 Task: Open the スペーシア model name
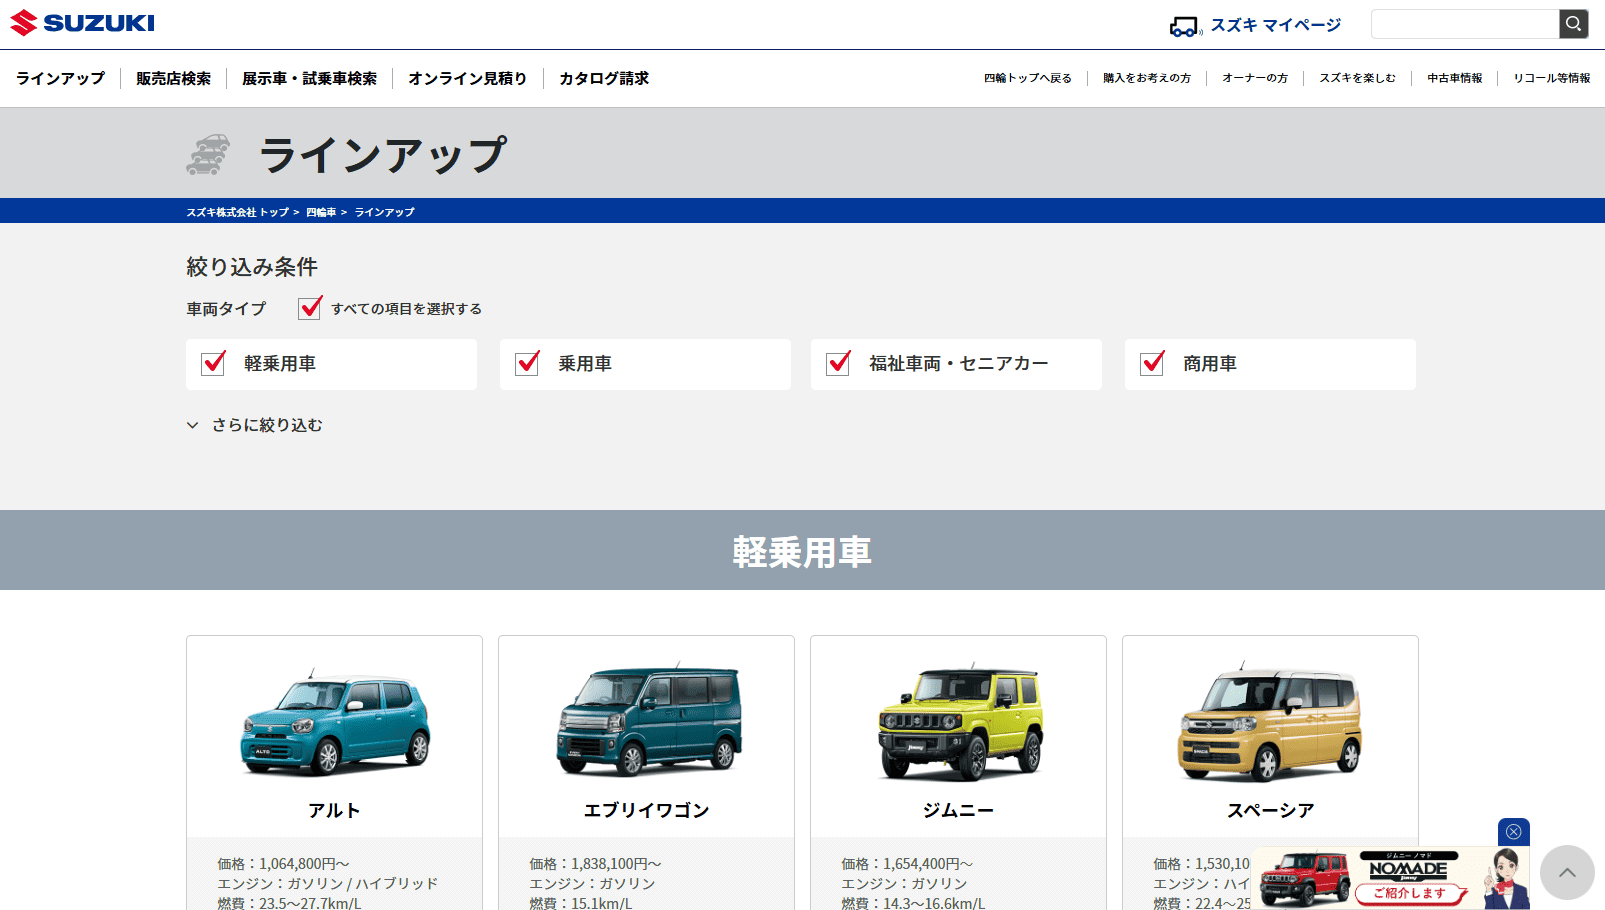(1270, 810)
